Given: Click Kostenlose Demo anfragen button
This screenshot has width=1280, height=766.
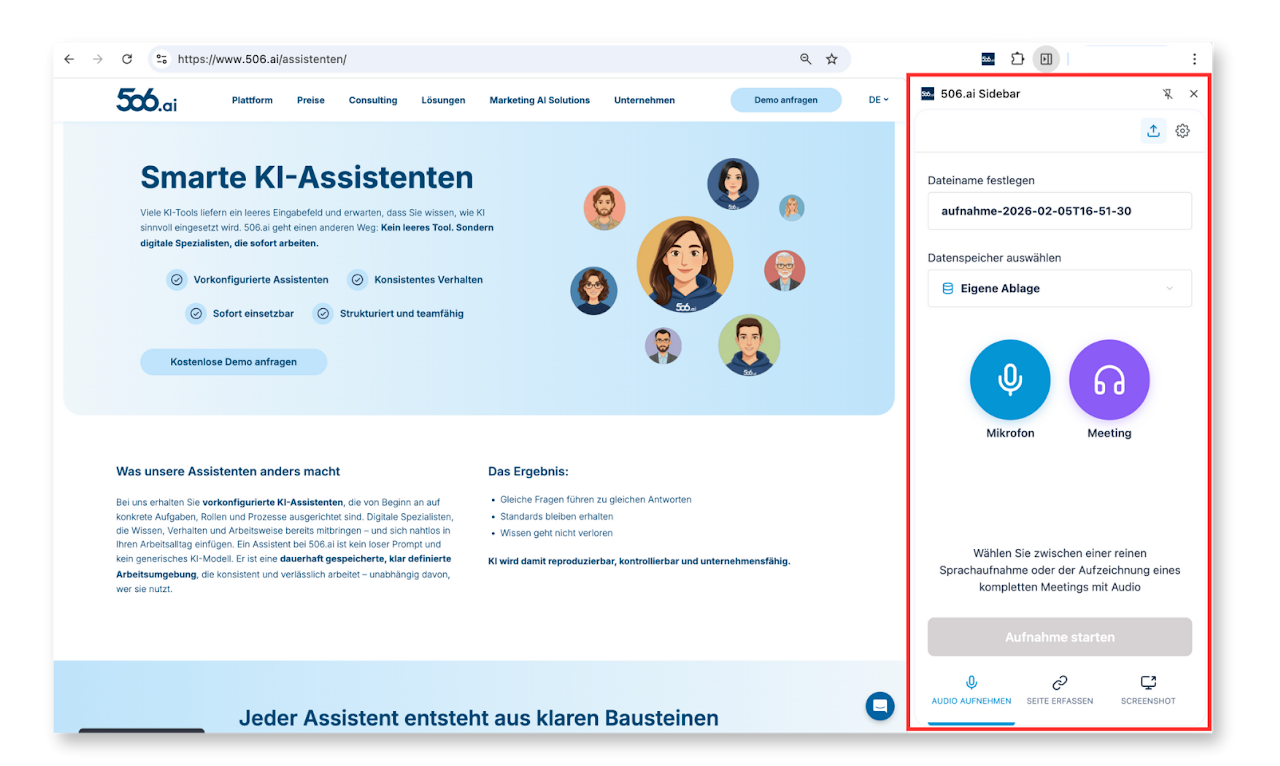Looking at the screenshot, I should (x=233, y=362).
